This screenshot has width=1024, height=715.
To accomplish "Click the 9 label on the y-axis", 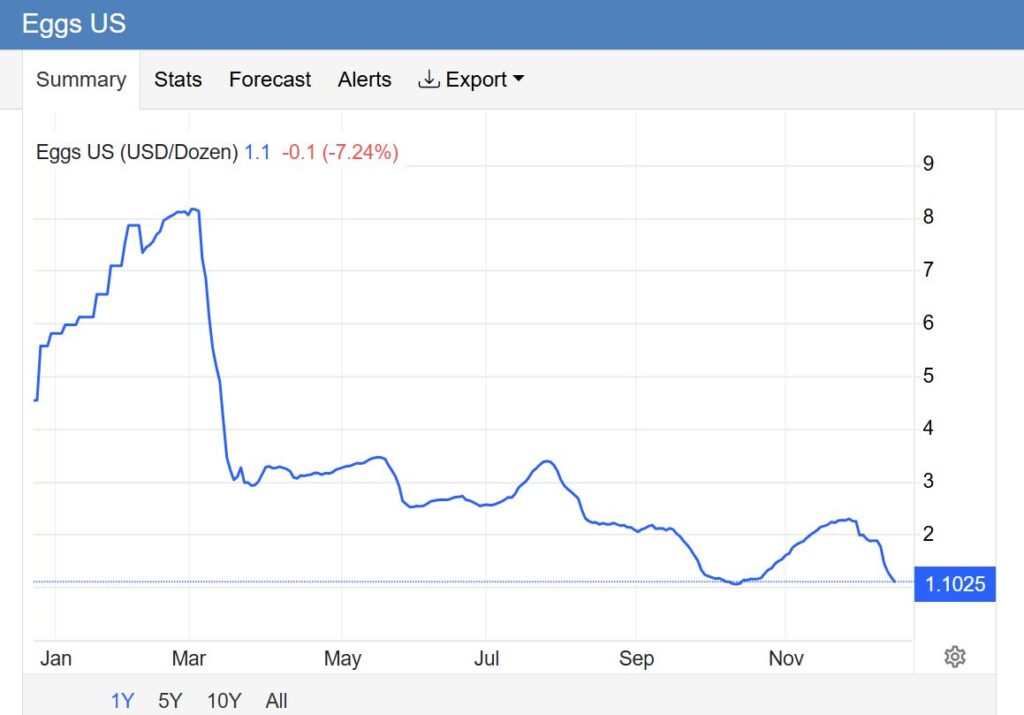I will coord(928,164).
